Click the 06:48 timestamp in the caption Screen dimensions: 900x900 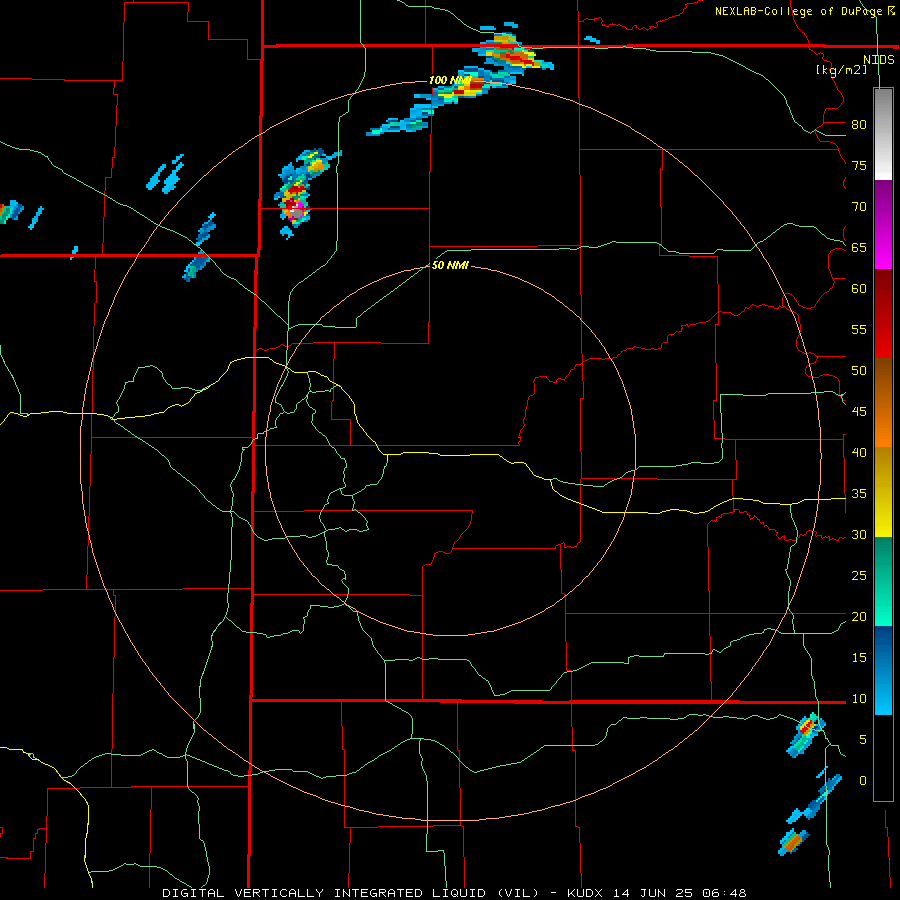726,893
